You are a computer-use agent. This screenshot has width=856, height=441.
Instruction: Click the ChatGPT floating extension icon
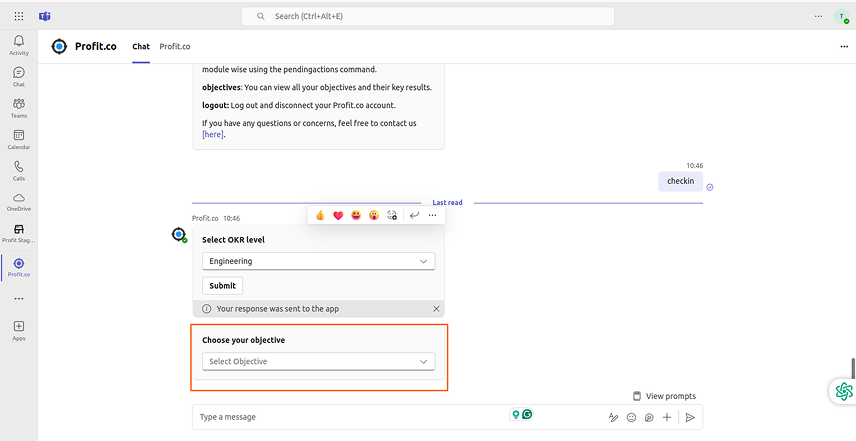(x=844, y=391)
